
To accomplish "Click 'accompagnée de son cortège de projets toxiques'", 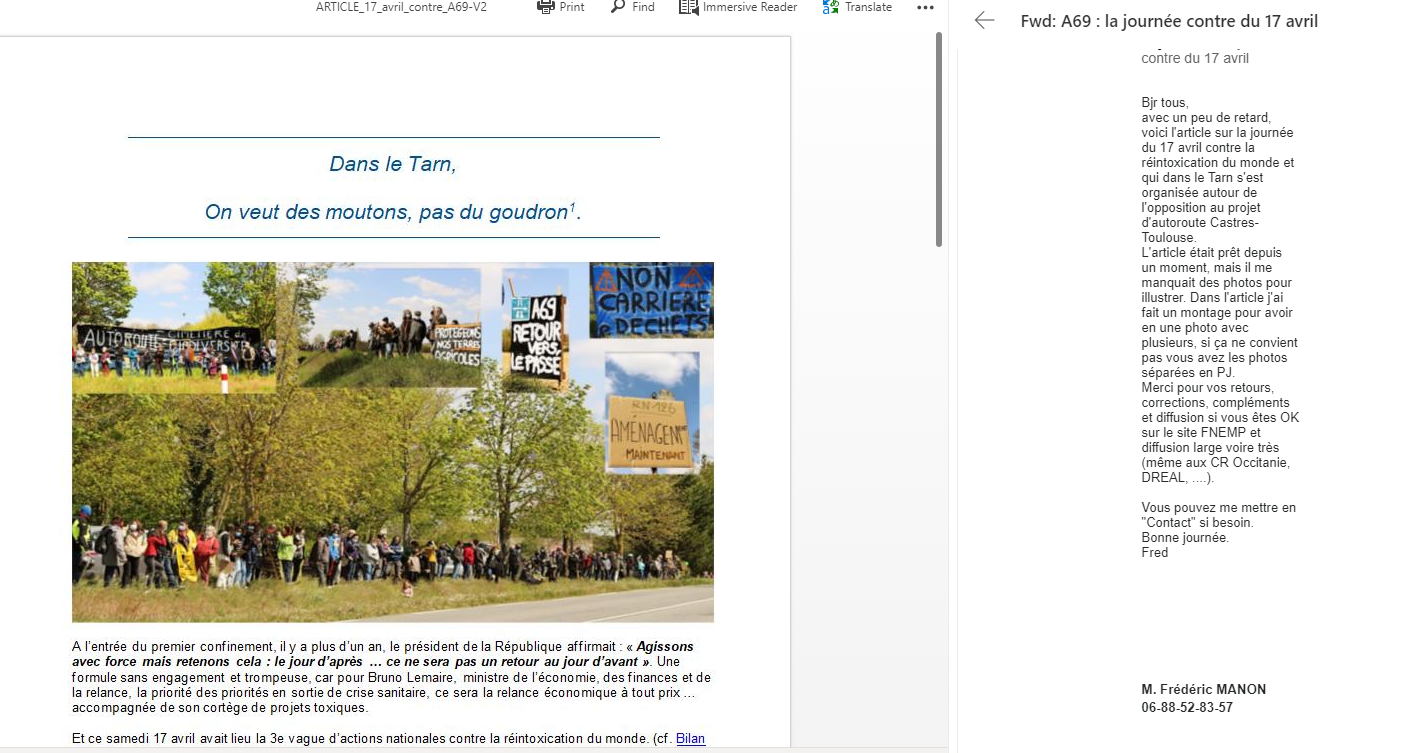I will pyautogui.click(x=219, y=708).
